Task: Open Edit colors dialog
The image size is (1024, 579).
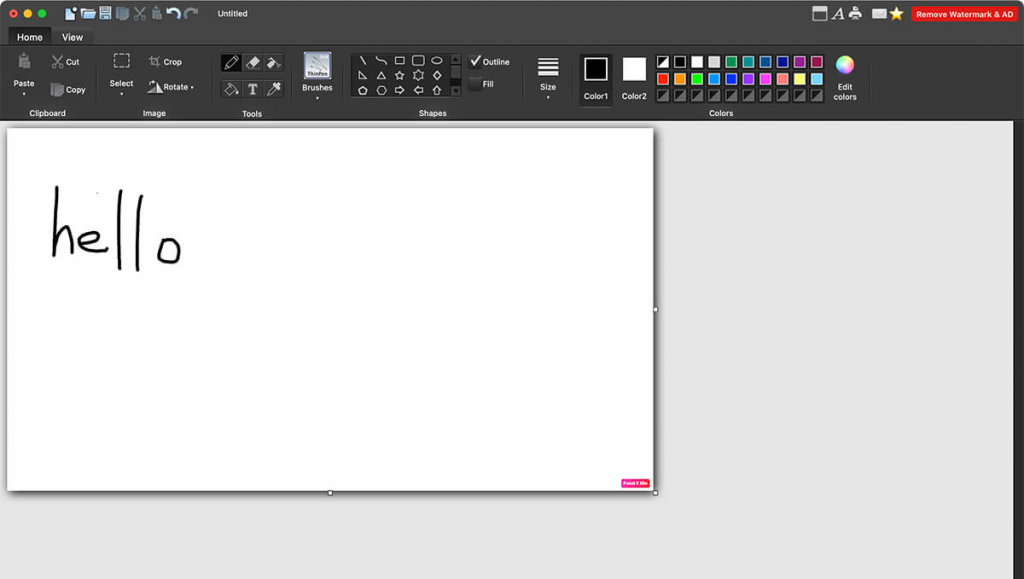Action: 844,78
